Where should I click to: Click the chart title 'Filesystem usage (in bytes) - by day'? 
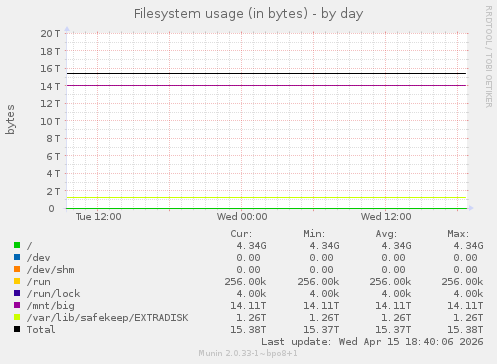click(x=248, y=14)
